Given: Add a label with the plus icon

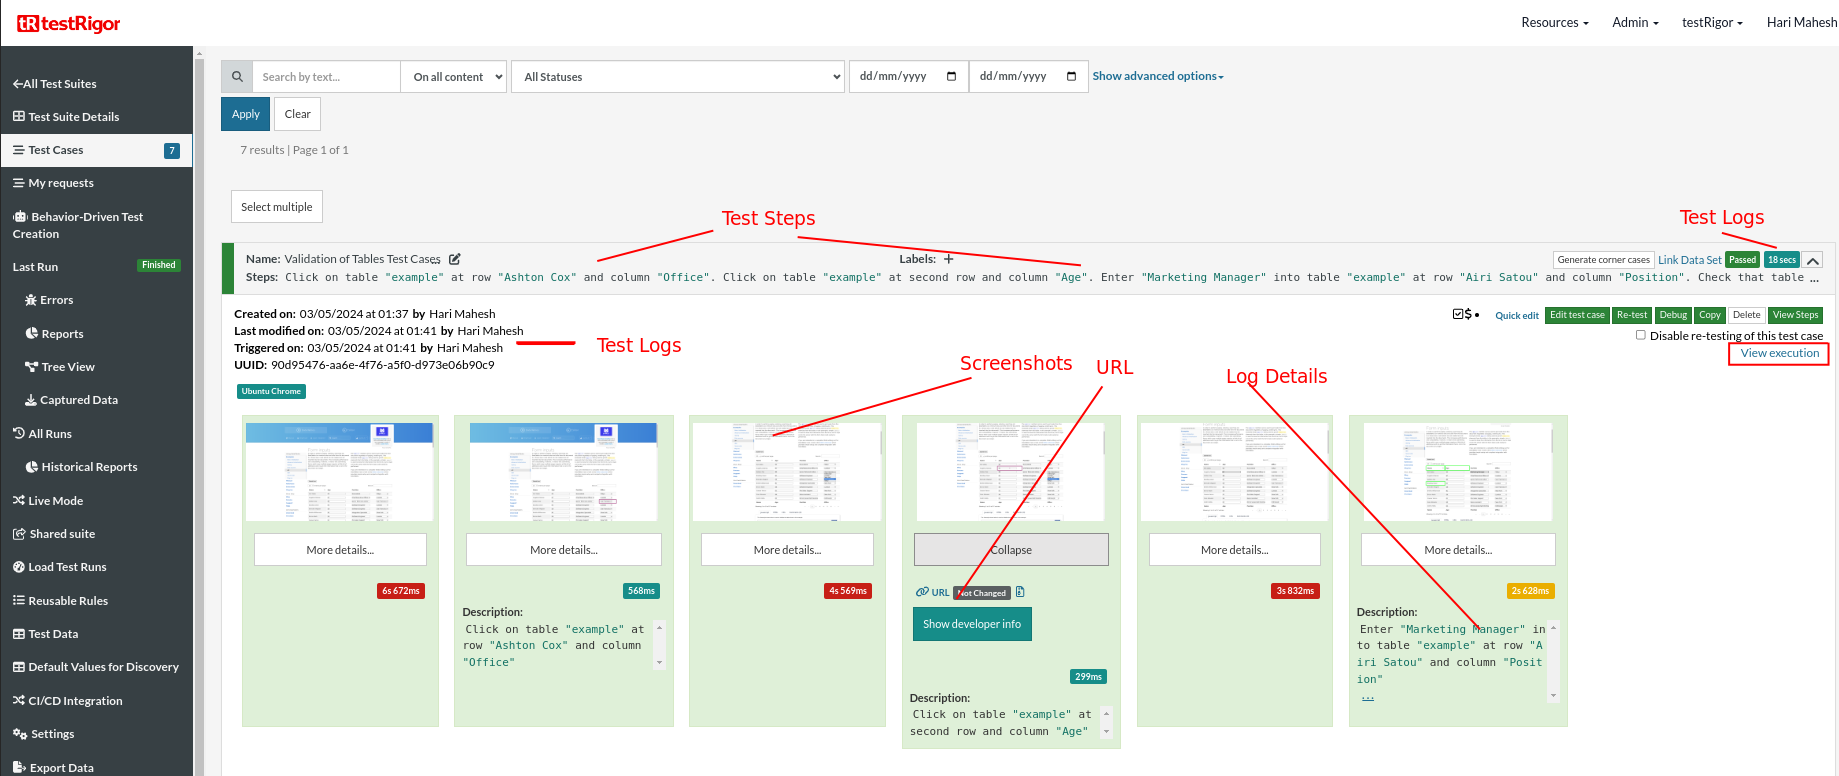Looking at the screenshot, I should (x=949, y=259).
